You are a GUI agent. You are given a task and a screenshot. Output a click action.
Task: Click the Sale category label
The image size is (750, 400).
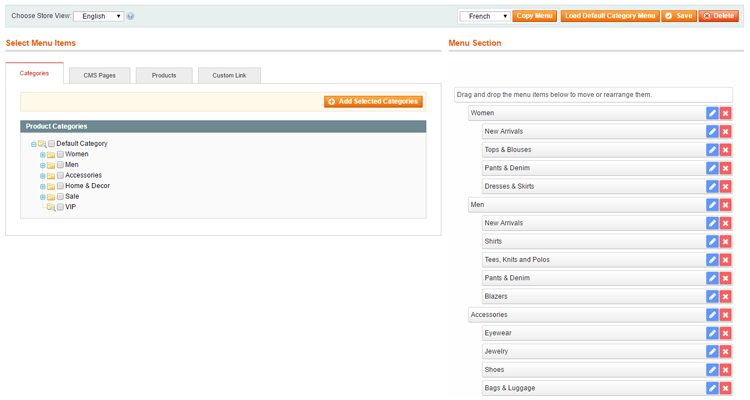[72, 196]
